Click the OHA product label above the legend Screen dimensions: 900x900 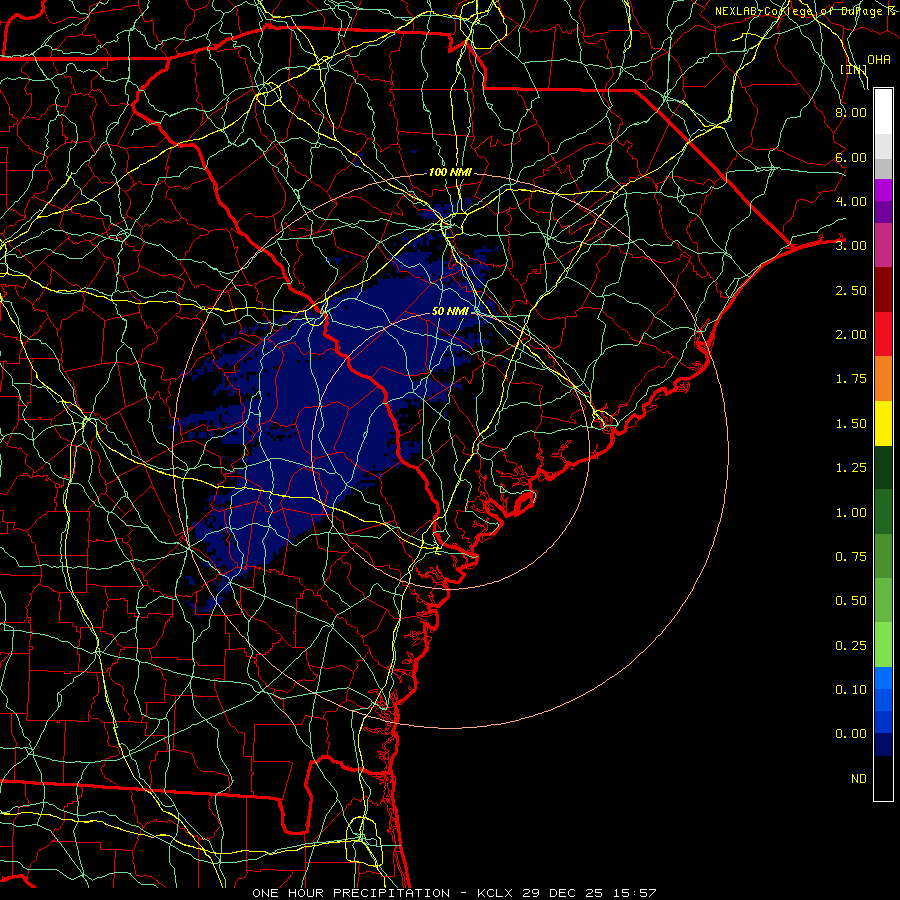878,60
